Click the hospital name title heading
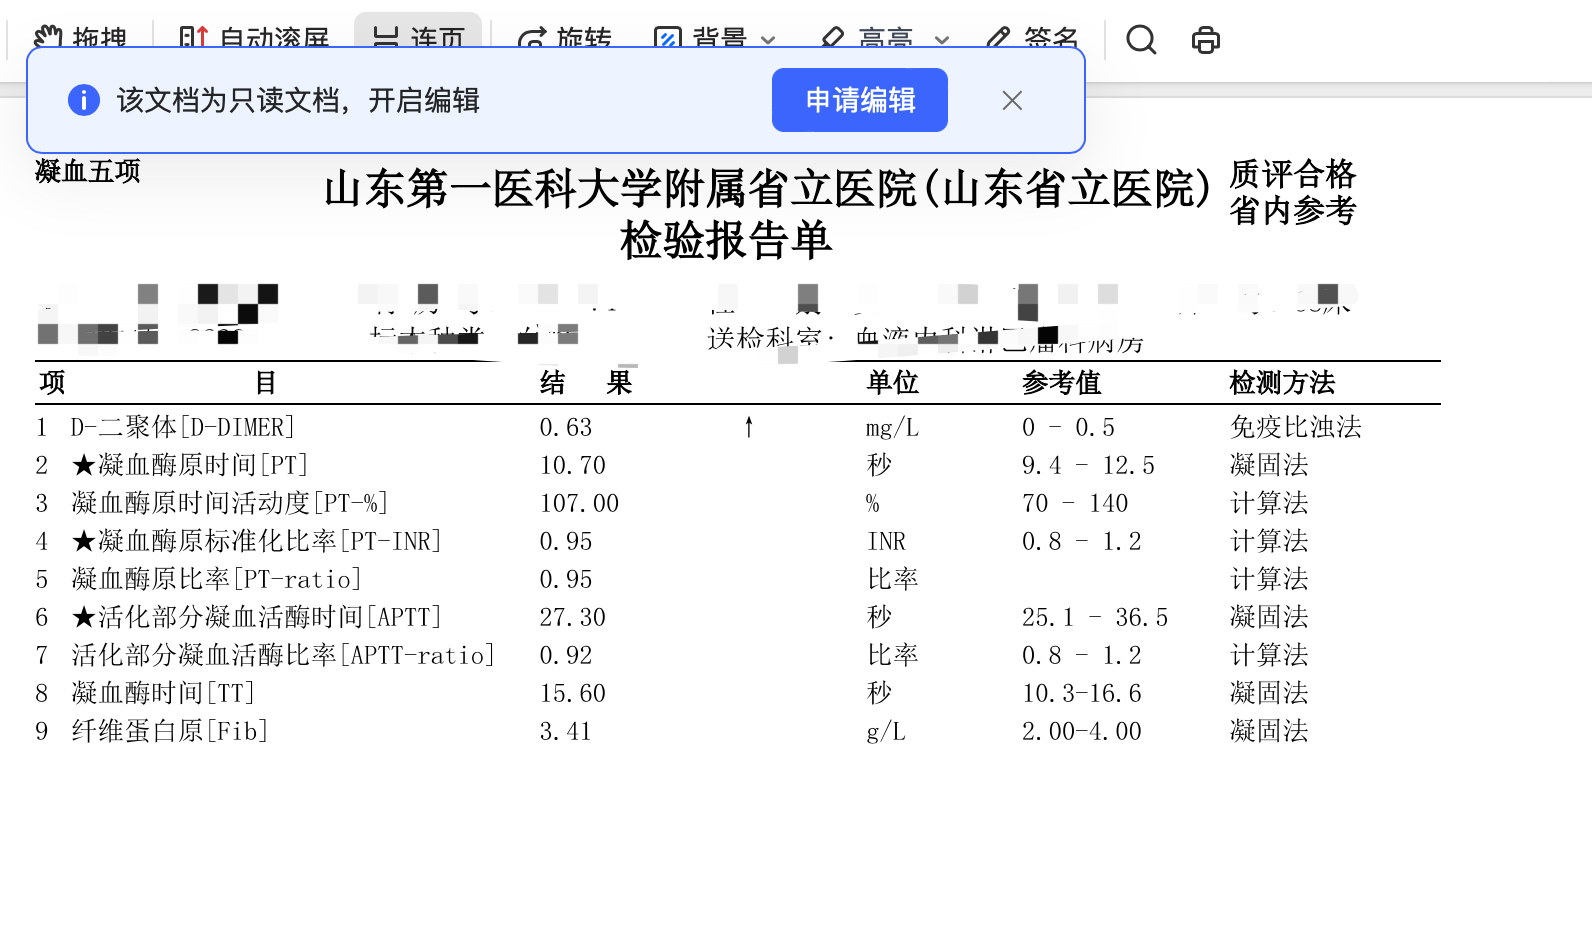 tap(767, 189)
